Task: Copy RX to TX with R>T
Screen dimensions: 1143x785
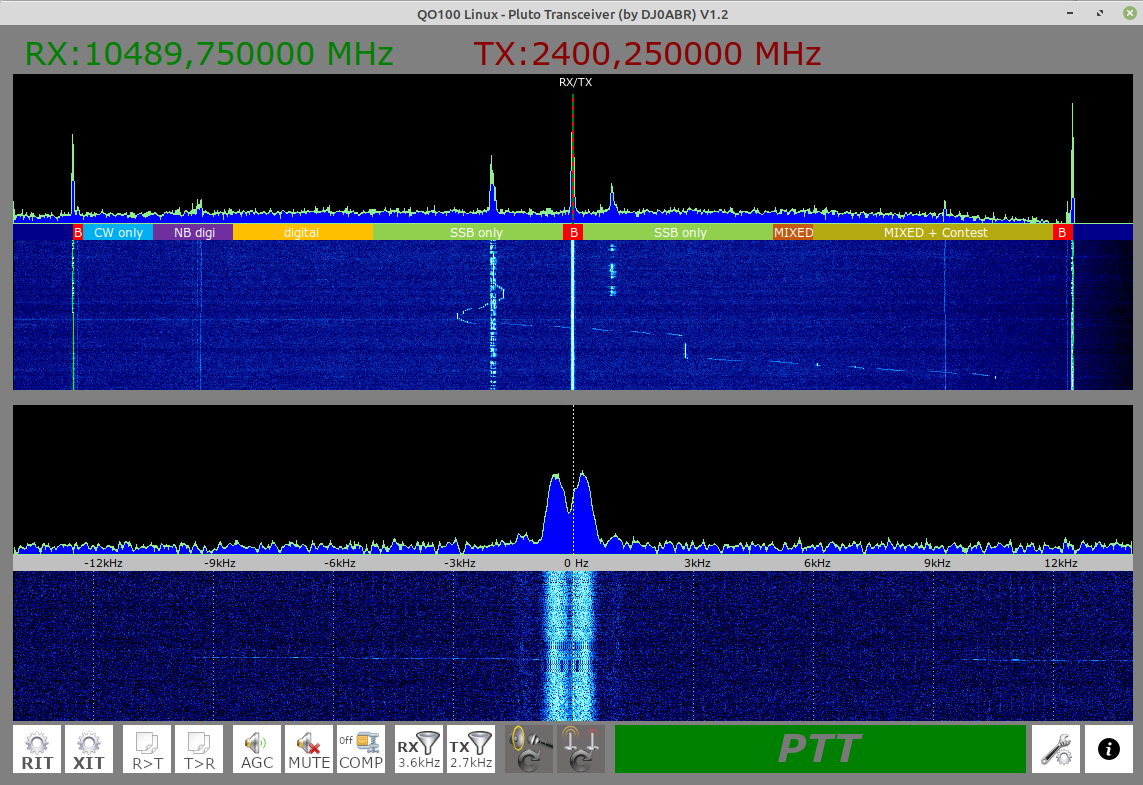Action: [x=147, y=750]
